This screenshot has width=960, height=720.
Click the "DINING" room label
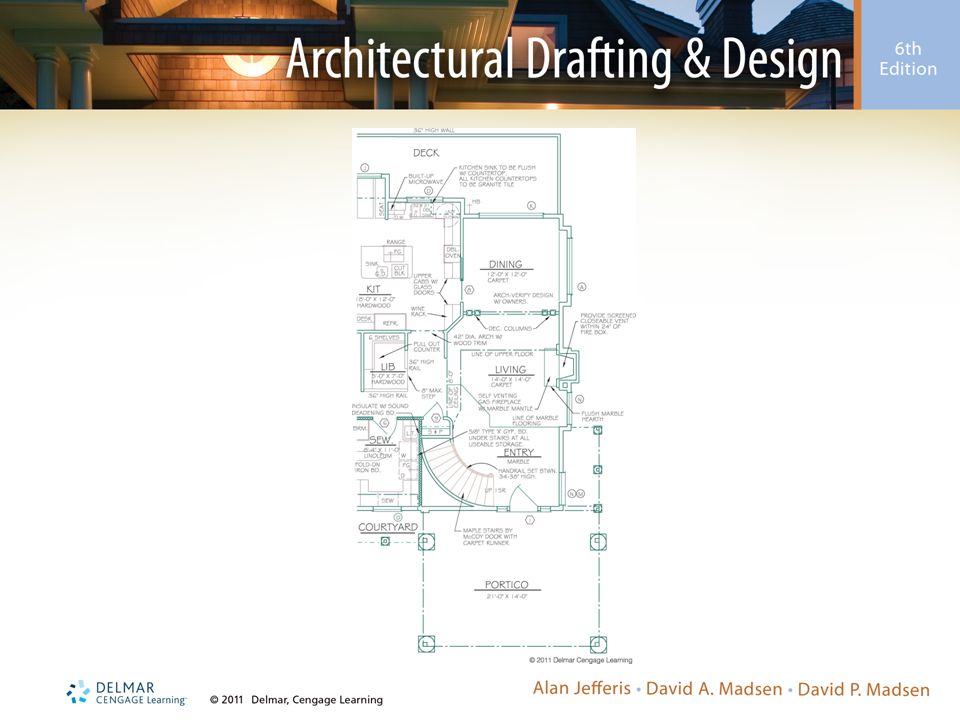pos(505,264)
